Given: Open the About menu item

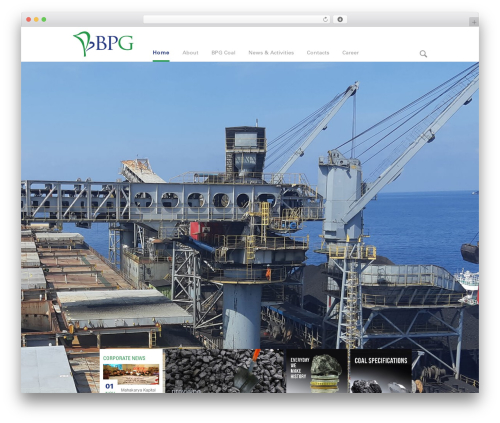Looking at the screenshot, I should 190,53.
